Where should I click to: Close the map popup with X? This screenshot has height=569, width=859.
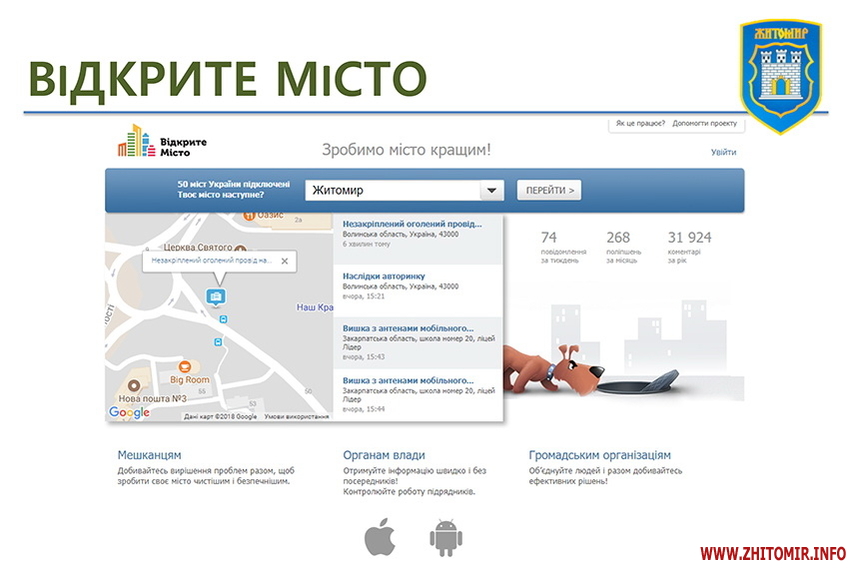click(x=284, y=261)
